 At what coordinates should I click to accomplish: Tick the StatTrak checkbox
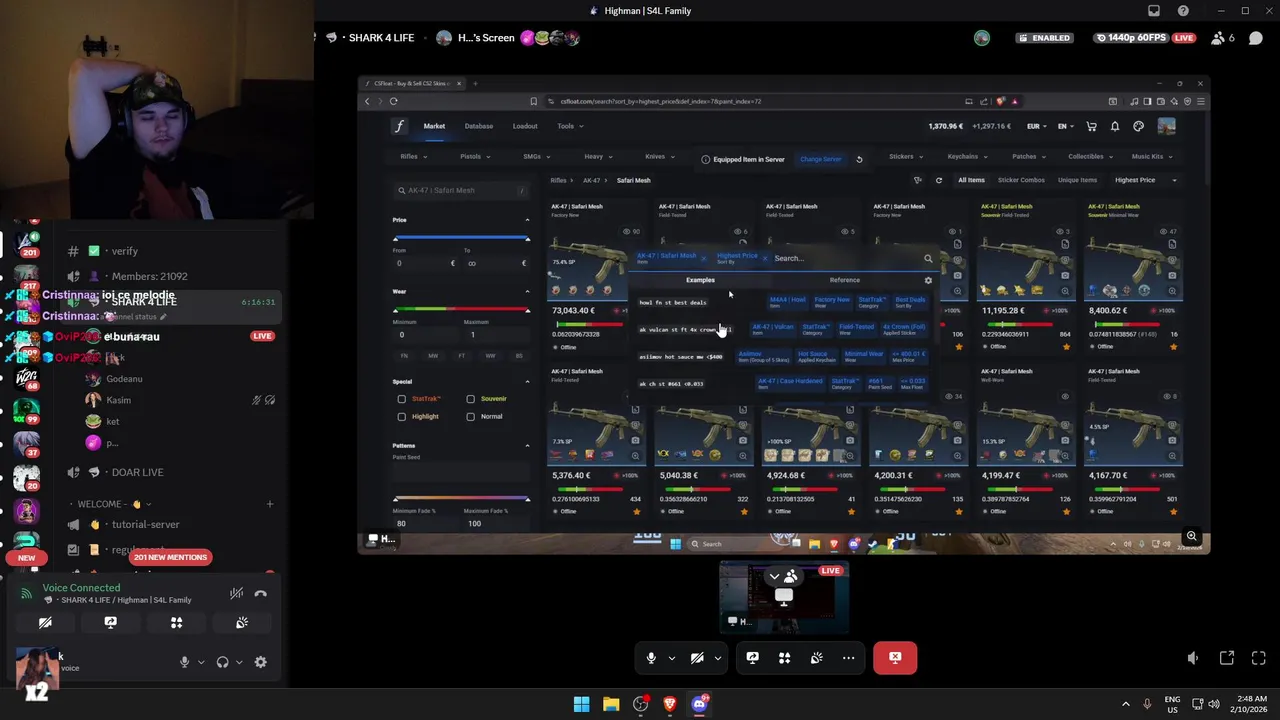pyautogui.click(x=402, y=399)
